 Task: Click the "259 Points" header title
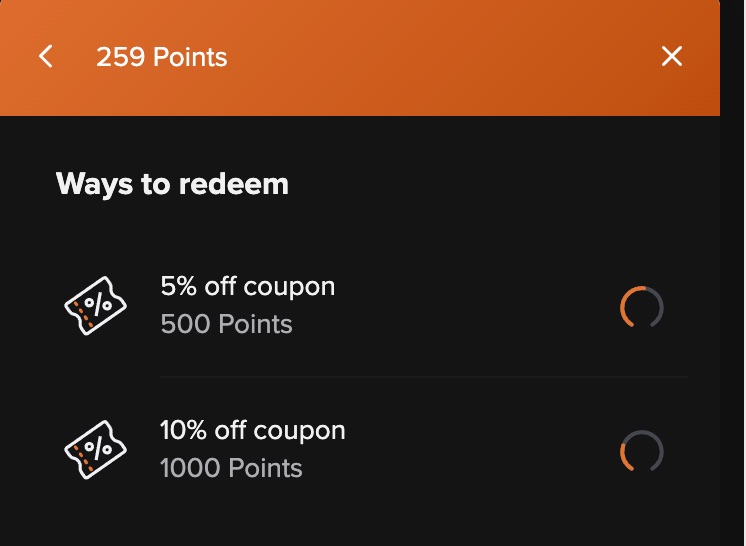[161, 57]
